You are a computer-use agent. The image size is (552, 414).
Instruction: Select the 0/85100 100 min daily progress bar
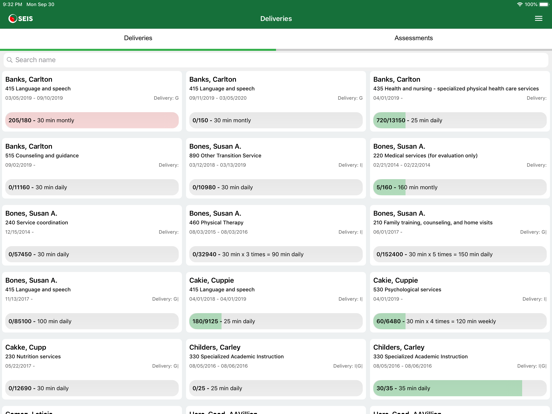[92, 321]
